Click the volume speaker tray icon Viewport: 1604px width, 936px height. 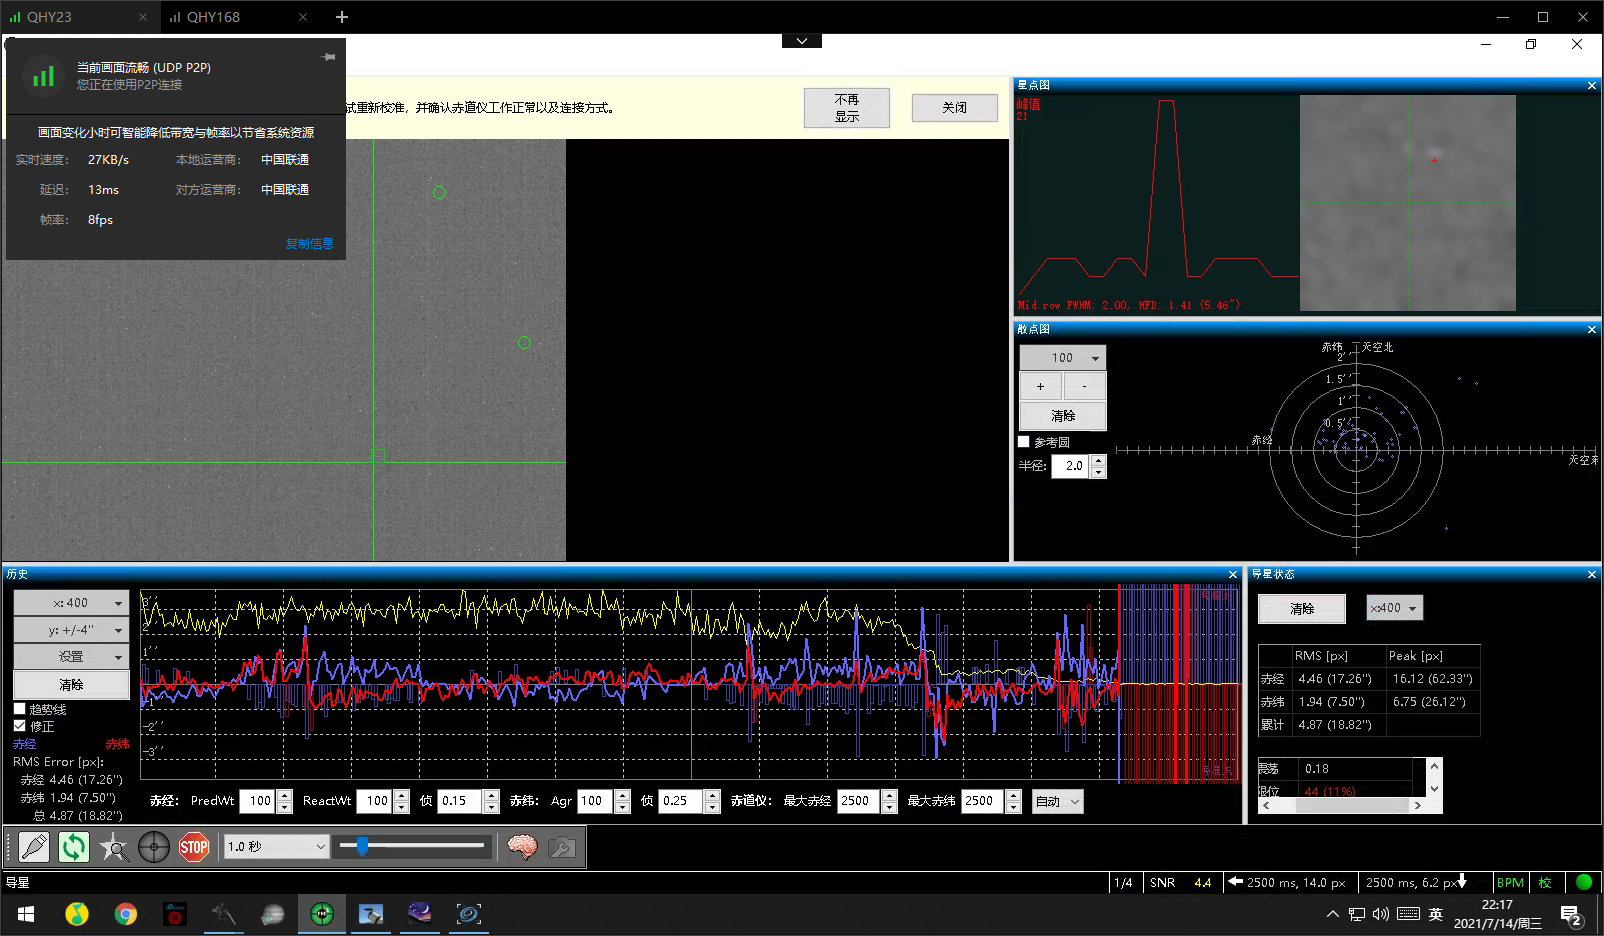1381,914
